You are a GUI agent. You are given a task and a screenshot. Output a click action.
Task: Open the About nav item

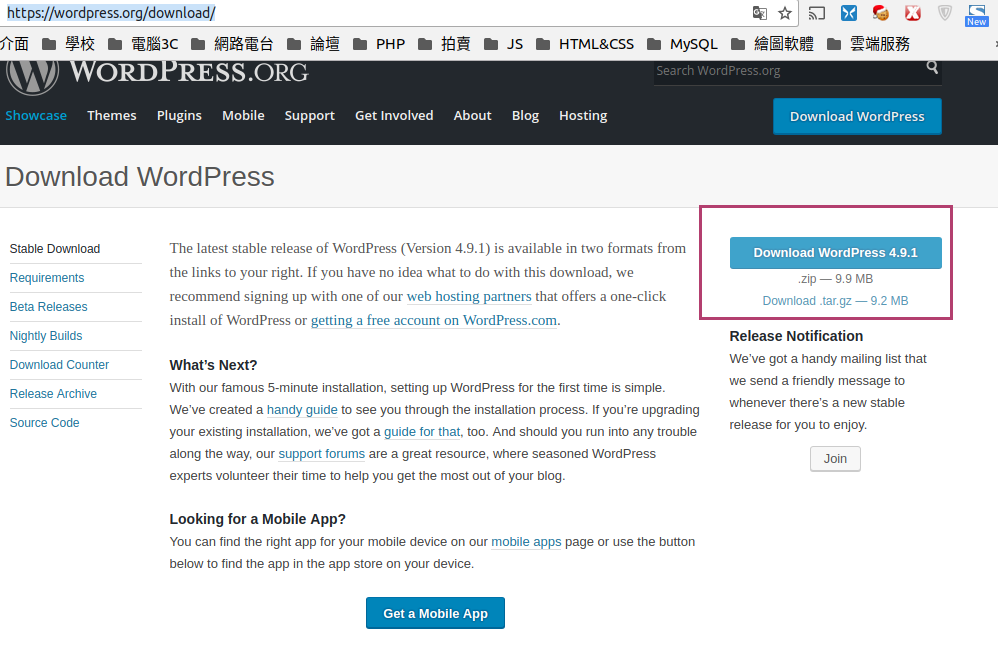(472, 116)
